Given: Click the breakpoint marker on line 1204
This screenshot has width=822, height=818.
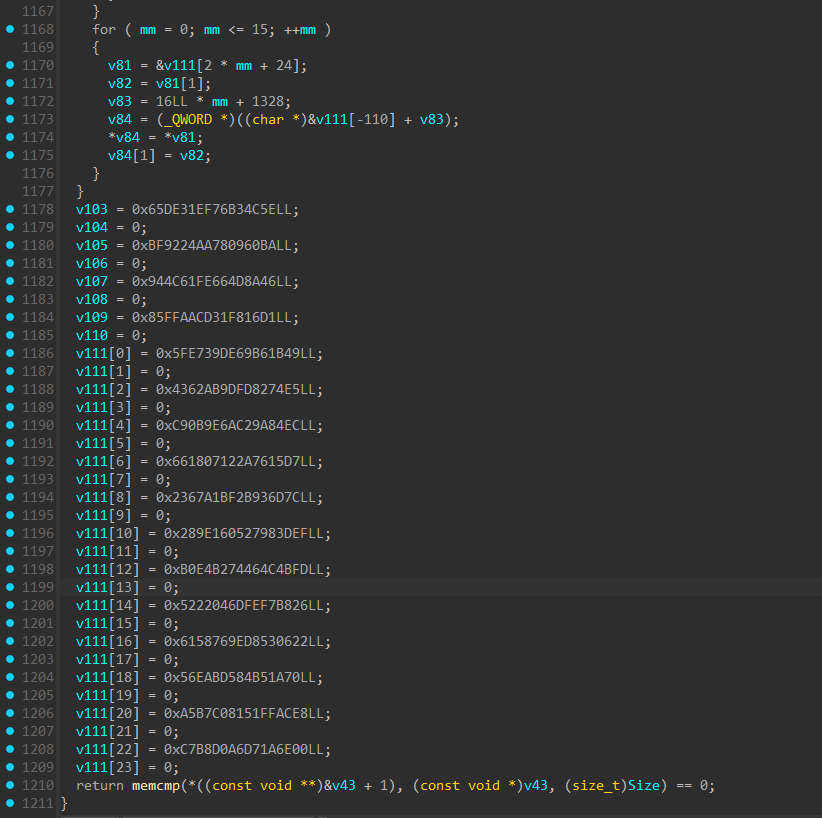Looking at the screenshot, I should point(10,677).
